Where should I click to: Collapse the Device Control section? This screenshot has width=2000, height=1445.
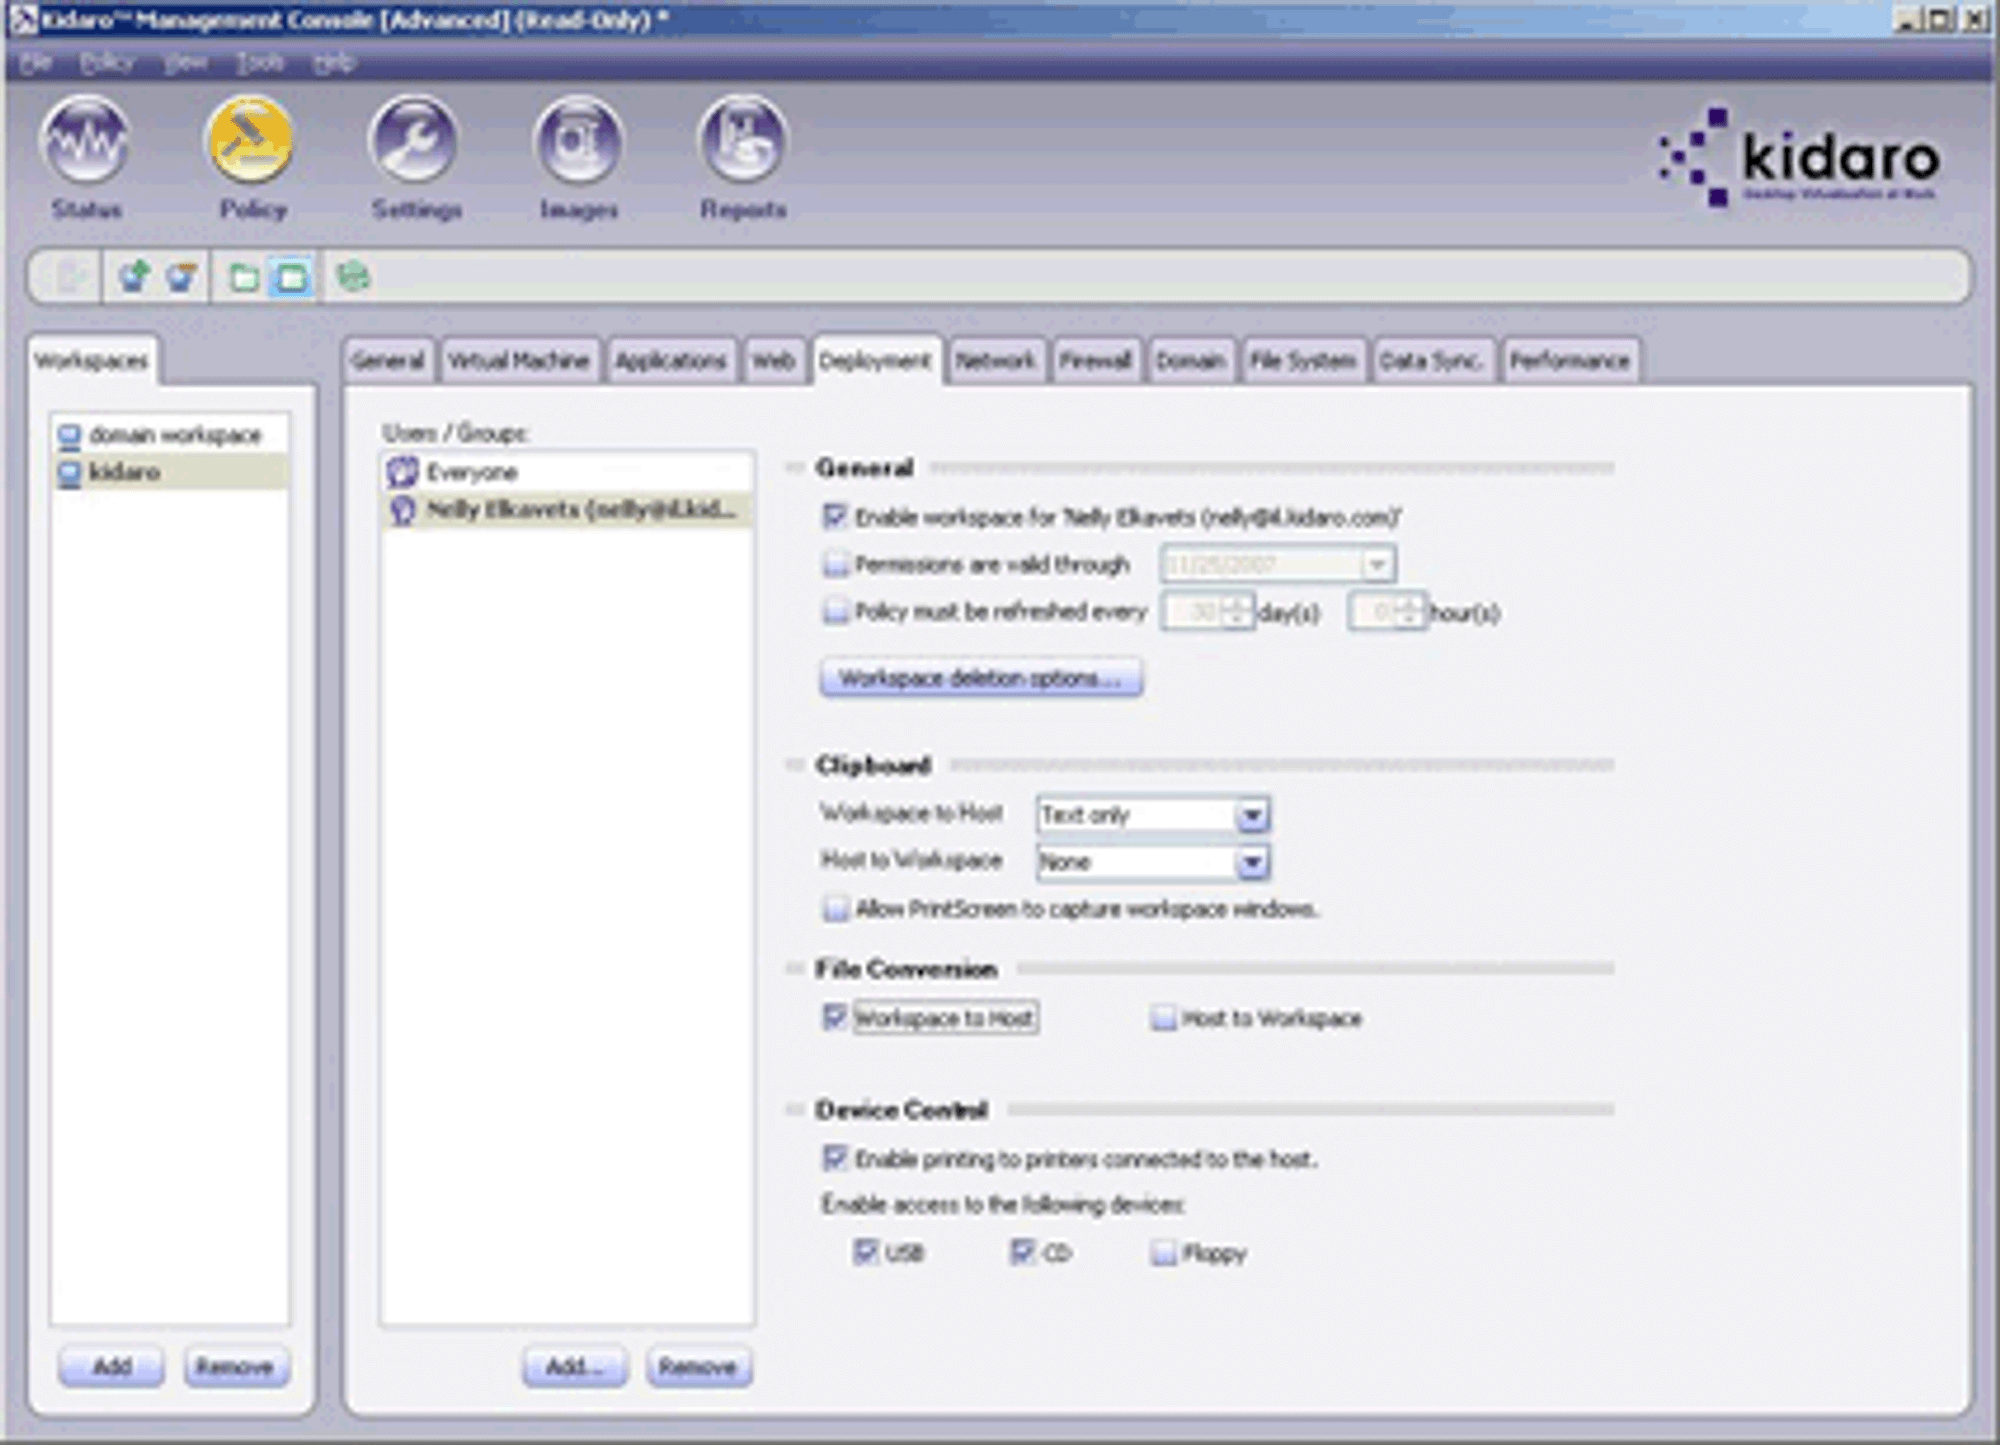795,1109
